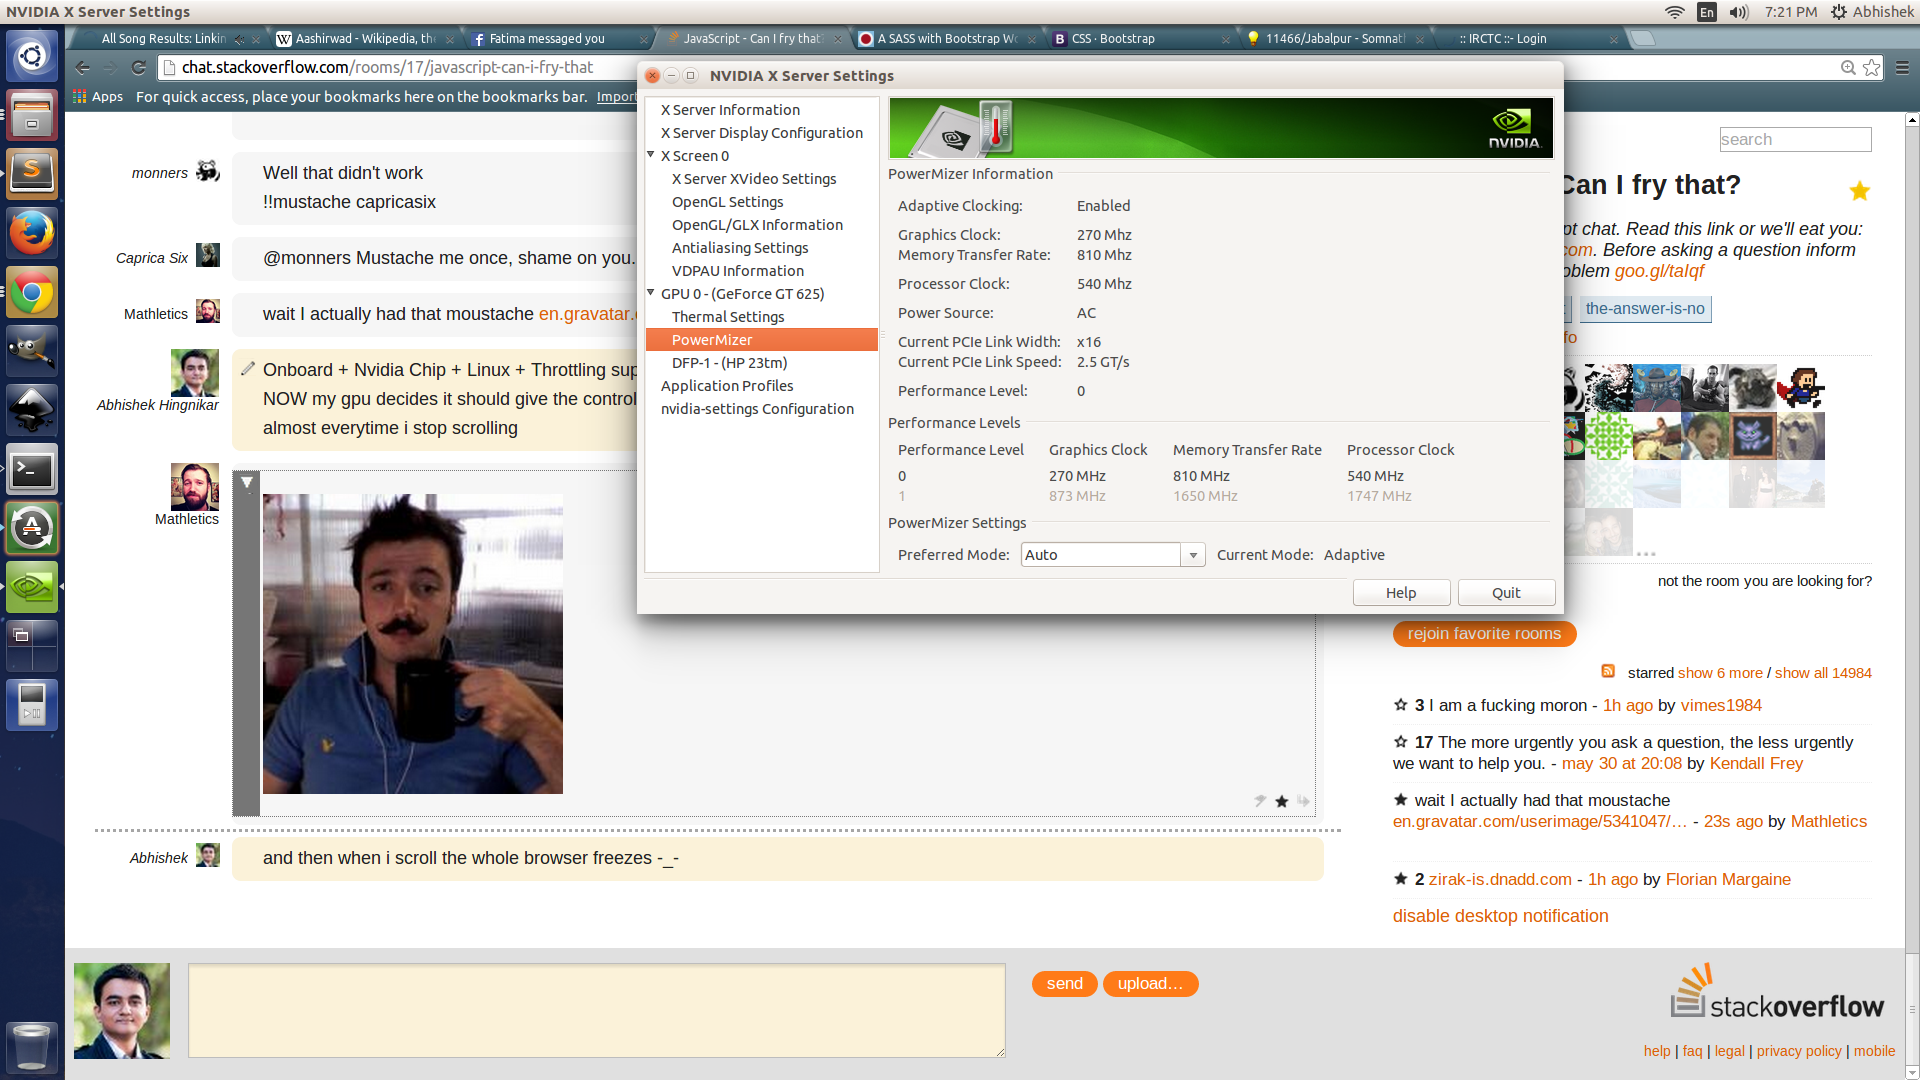The image size is (1920, 1080).
Task: Open VDPAU Information panel
Action: tap(737, 270)
